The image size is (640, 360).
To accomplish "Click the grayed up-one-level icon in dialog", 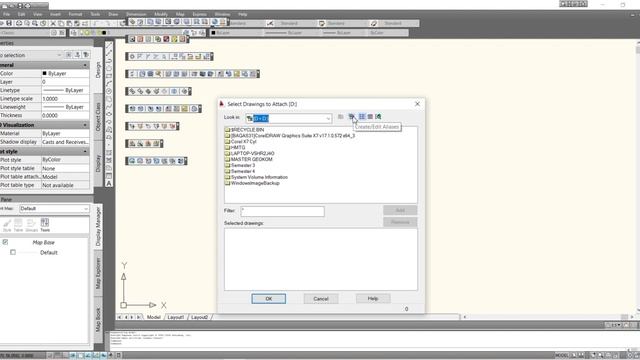I will [x=340, y=117].
